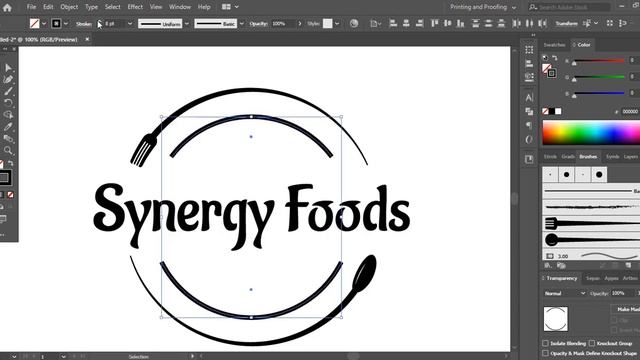Screen dimensions: 640x360
Task: Click Horizontal Distribute Center icon
Action: click(x=529, y=24)
